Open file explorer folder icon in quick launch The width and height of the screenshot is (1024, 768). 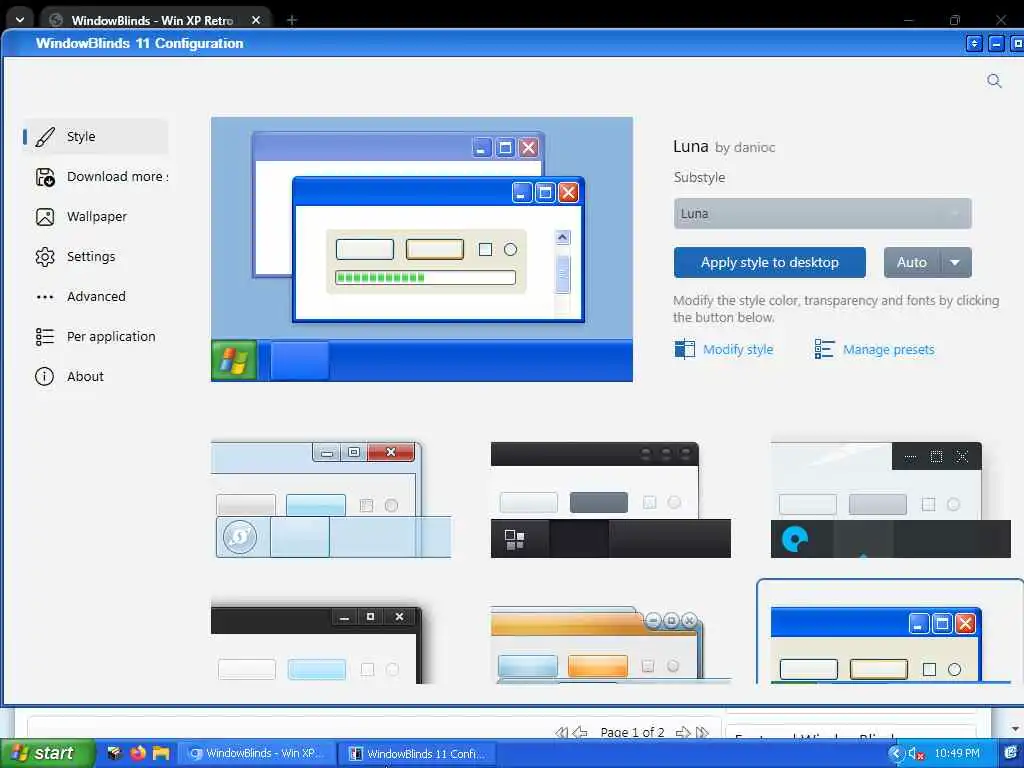click(161, 753)
